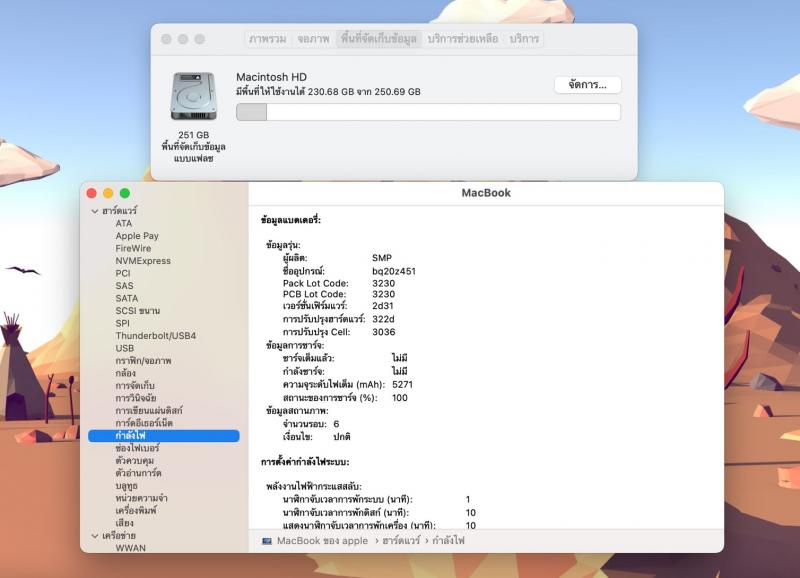This screenshot has height=578, width=800.
Task: Select SPI in the sidebar
Action: pyautogui.click(x=122, y=323)
